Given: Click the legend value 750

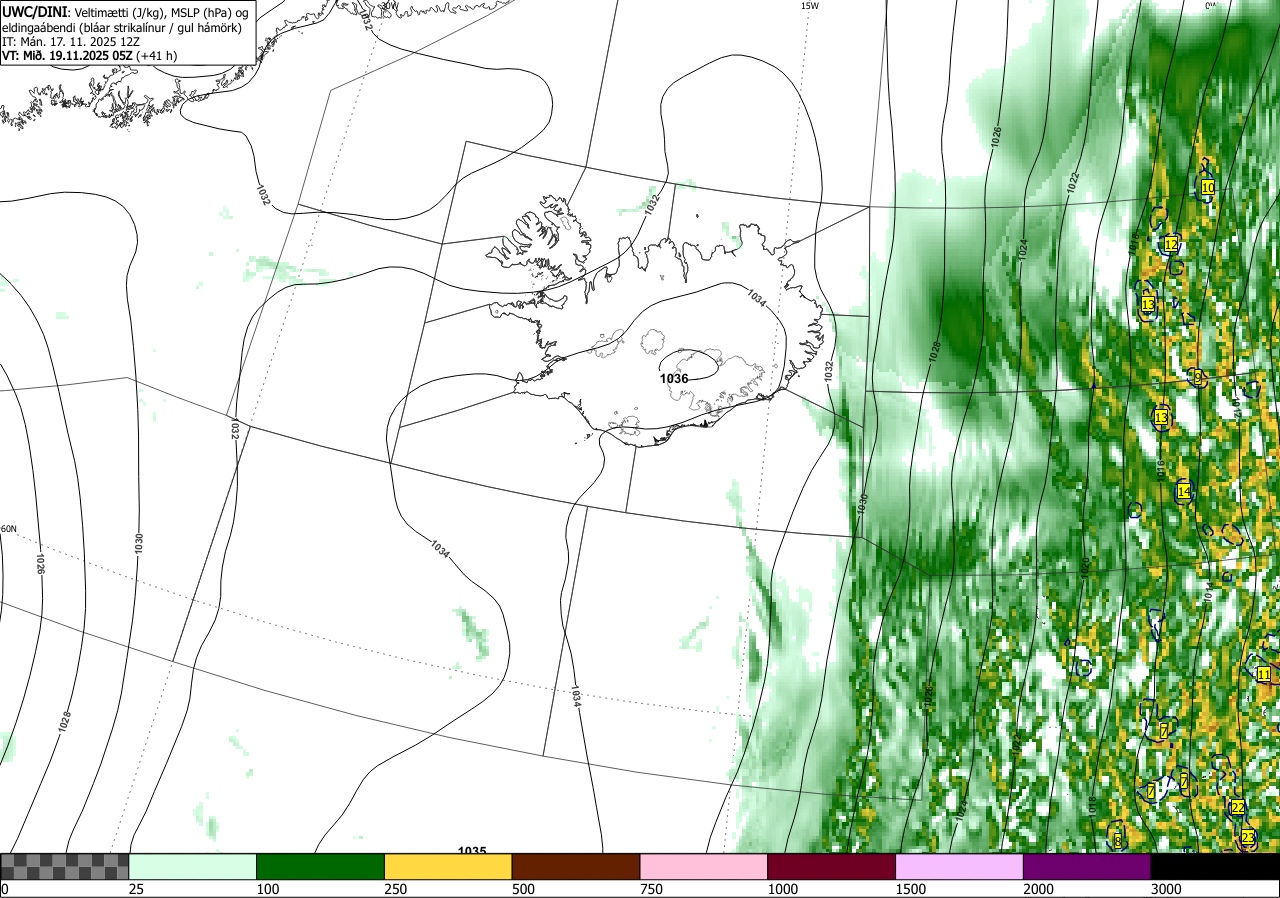Looking at the screenshot, I should coord(652,889).
